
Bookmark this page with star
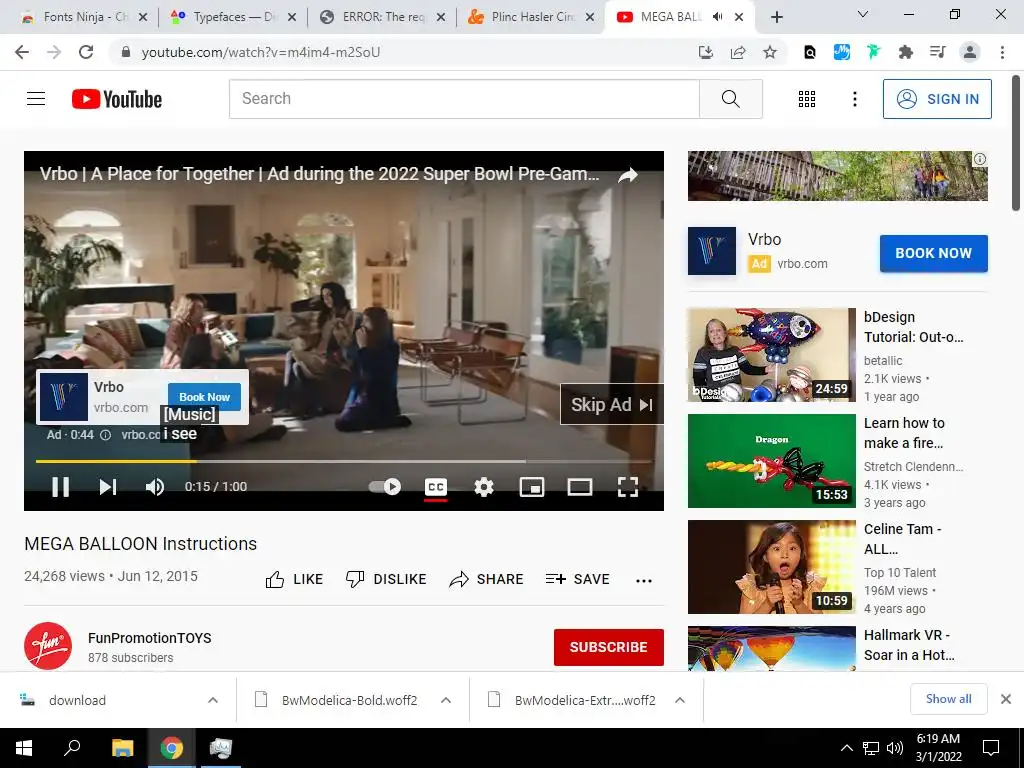770,52
